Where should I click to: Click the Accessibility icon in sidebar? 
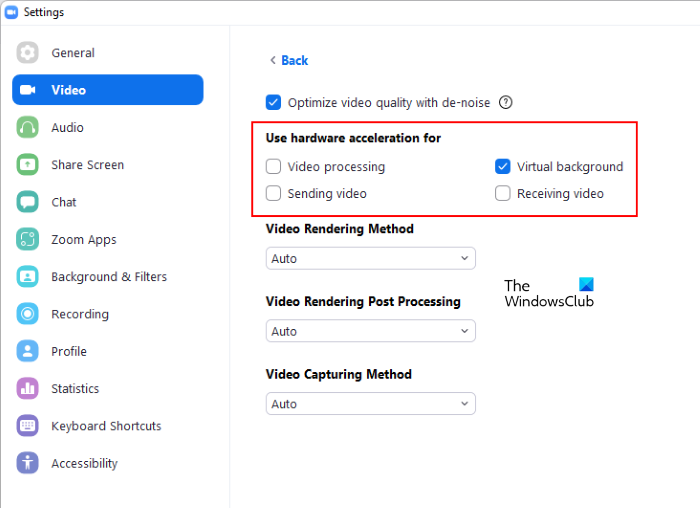28,463
